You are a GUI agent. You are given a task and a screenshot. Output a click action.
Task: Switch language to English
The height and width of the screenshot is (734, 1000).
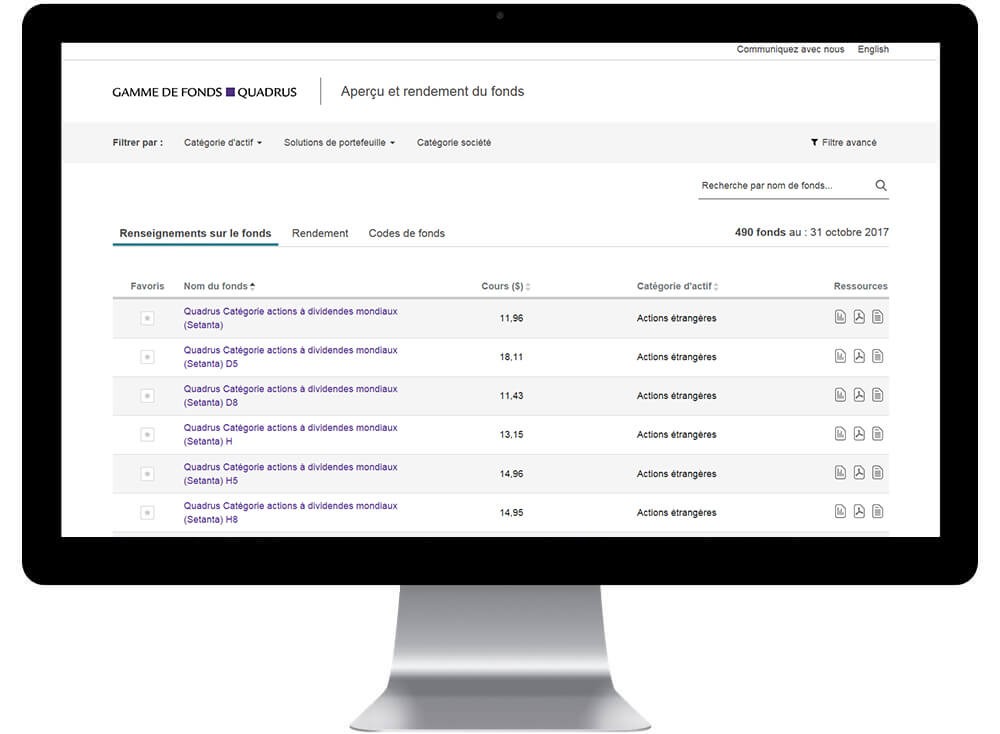pyautogui.click(x=873, y=50)
